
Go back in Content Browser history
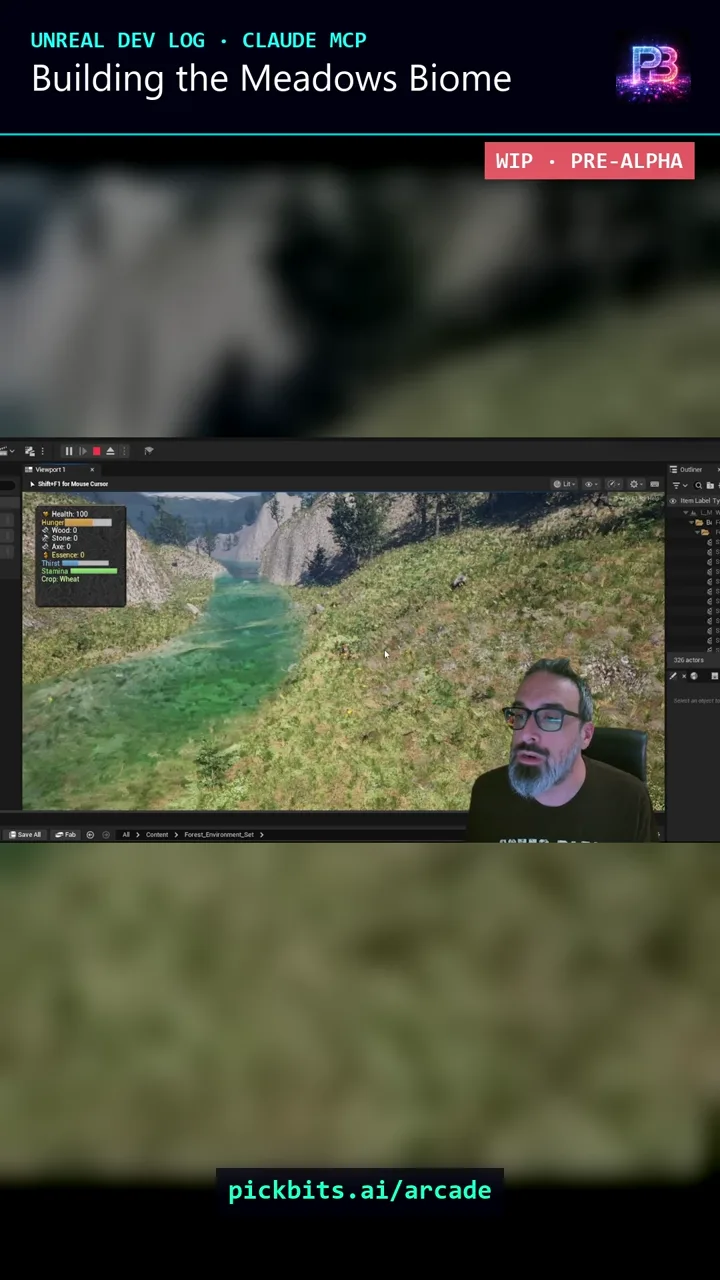tap(90, 834)
